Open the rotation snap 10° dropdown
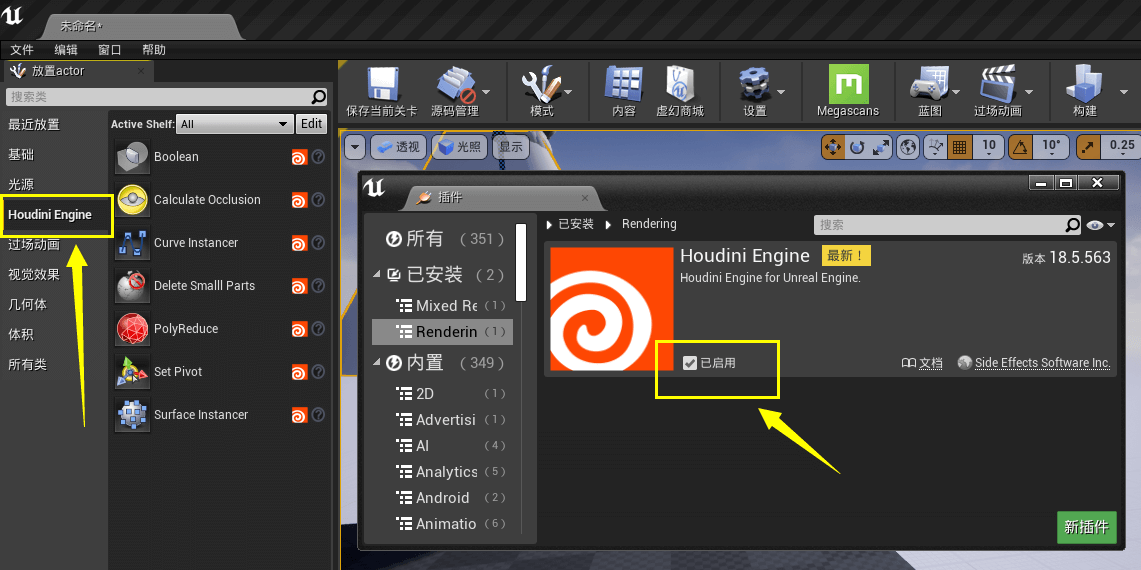The height and width of the screenshot is (570, 1141). coord(1051,146)
